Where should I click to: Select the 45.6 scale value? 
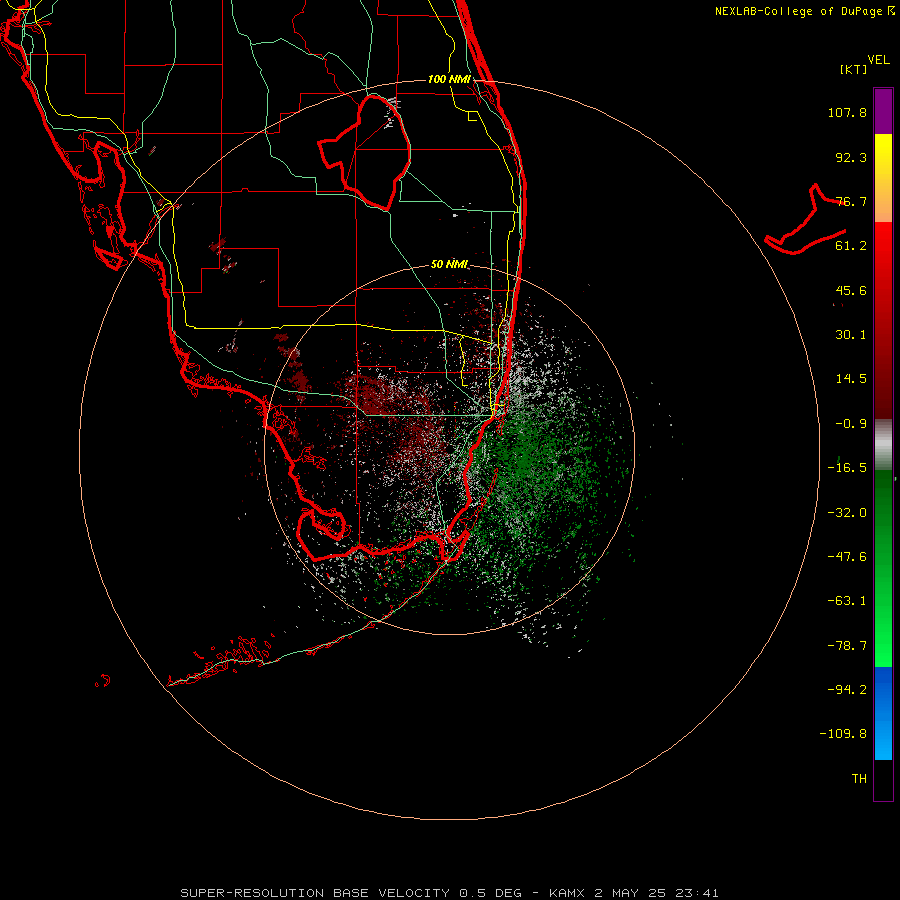[851, 290]
